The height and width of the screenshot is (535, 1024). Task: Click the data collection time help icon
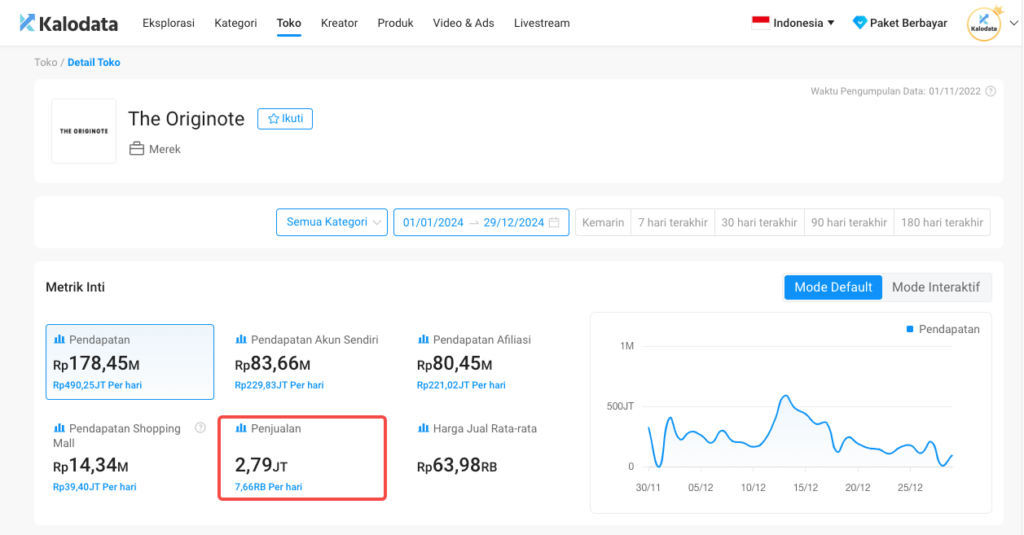[990, 91]
